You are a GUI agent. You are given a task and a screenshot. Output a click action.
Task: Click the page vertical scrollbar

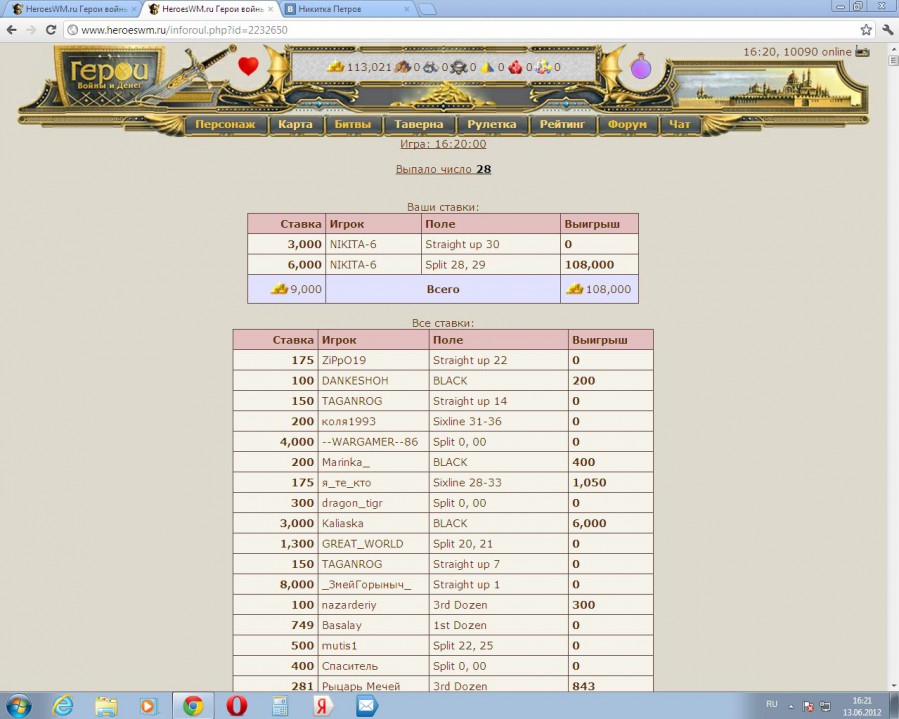[892, 300]
